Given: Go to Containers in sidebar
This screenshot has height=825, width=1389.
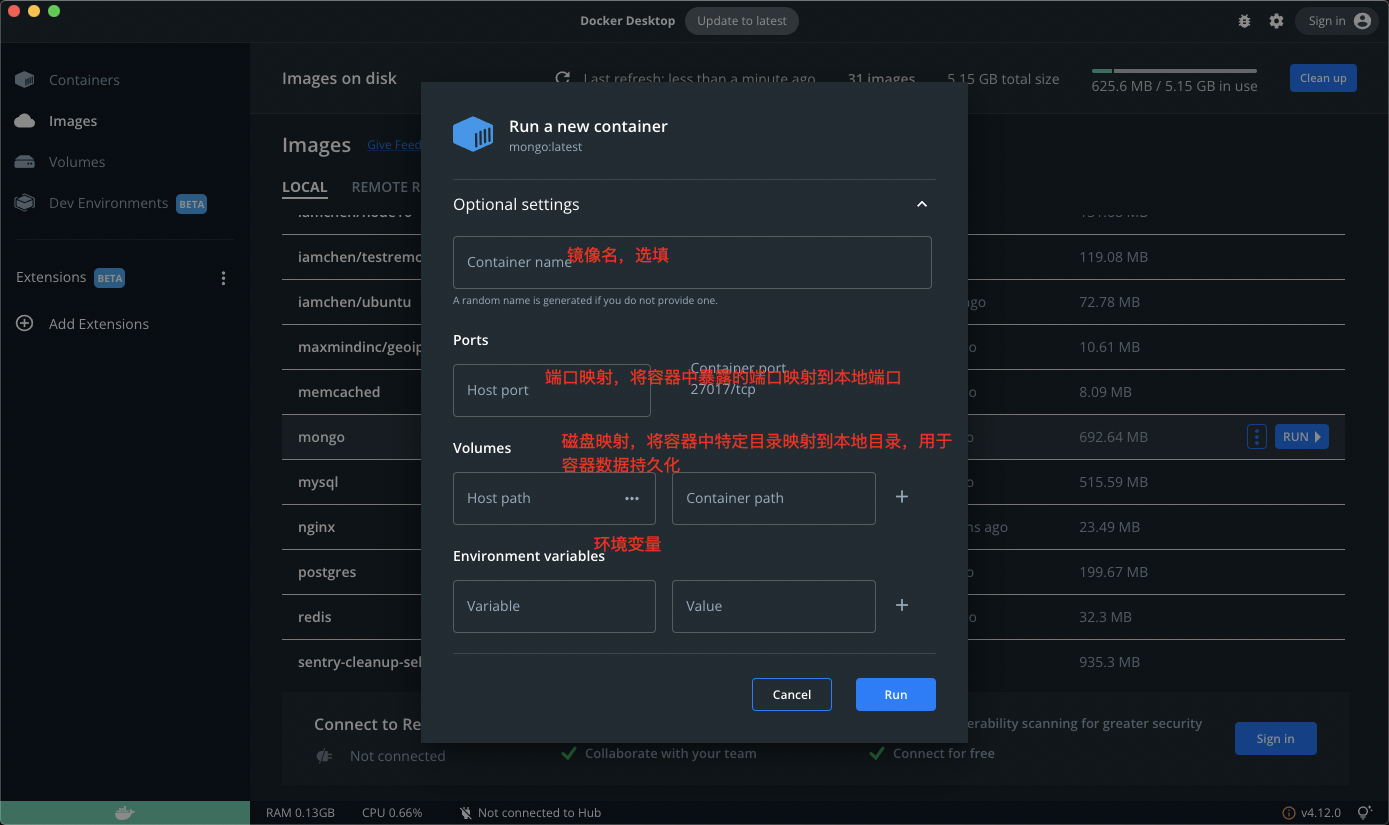Looking at the screenshot, I should click(x=84, y=80).
